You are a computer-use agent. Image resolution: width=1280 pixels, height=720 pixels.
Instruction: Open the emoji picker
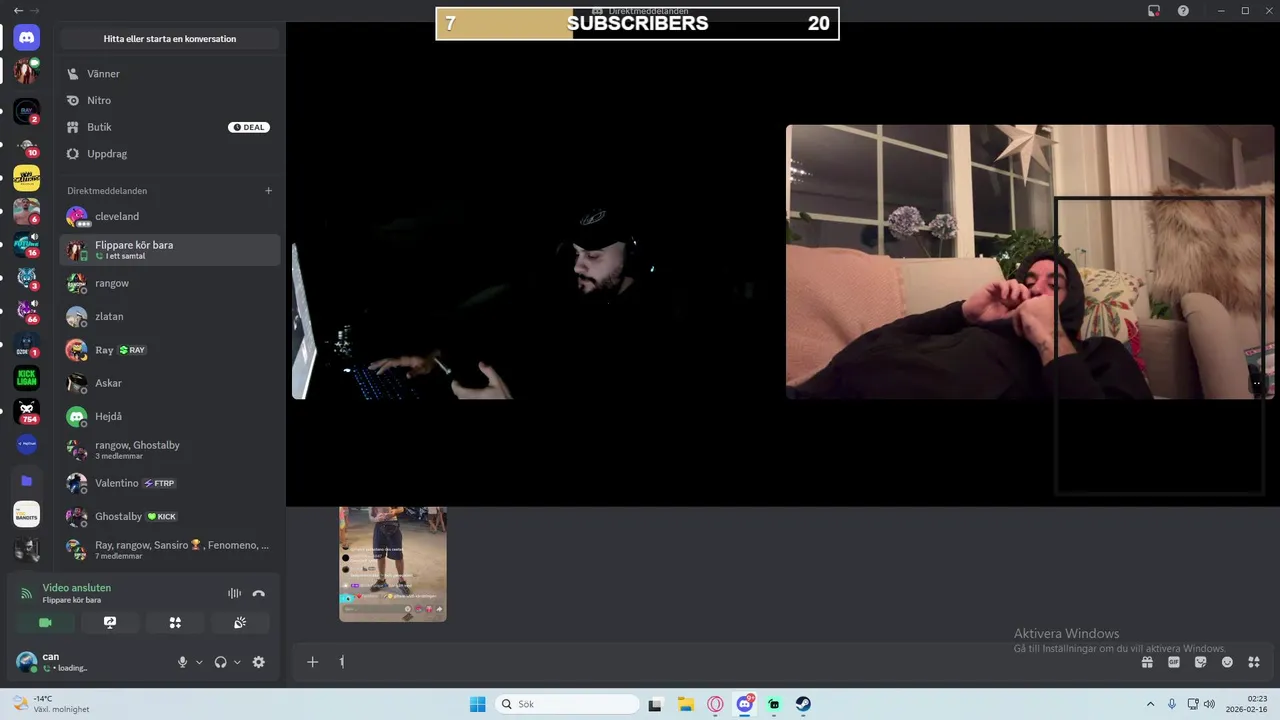(1227, 662)
